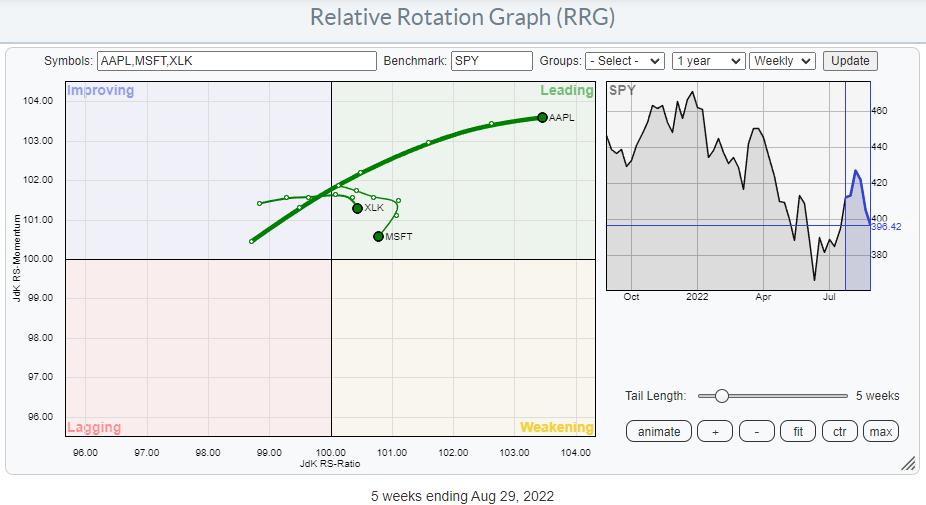Open the Groups select dropdown
Image resolution: width=926 pixels, height=505 pixels.
(x=625, y=61)
